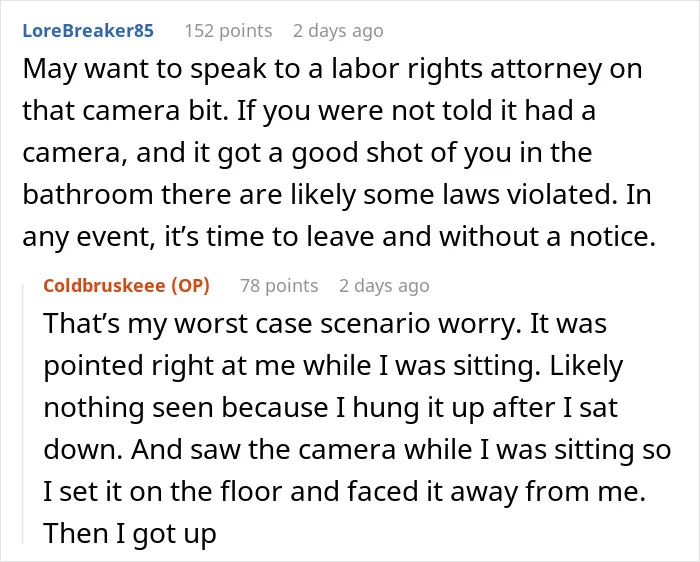Click the 152 points score
This screenshot has height=562, width=700.
[228, 31]
